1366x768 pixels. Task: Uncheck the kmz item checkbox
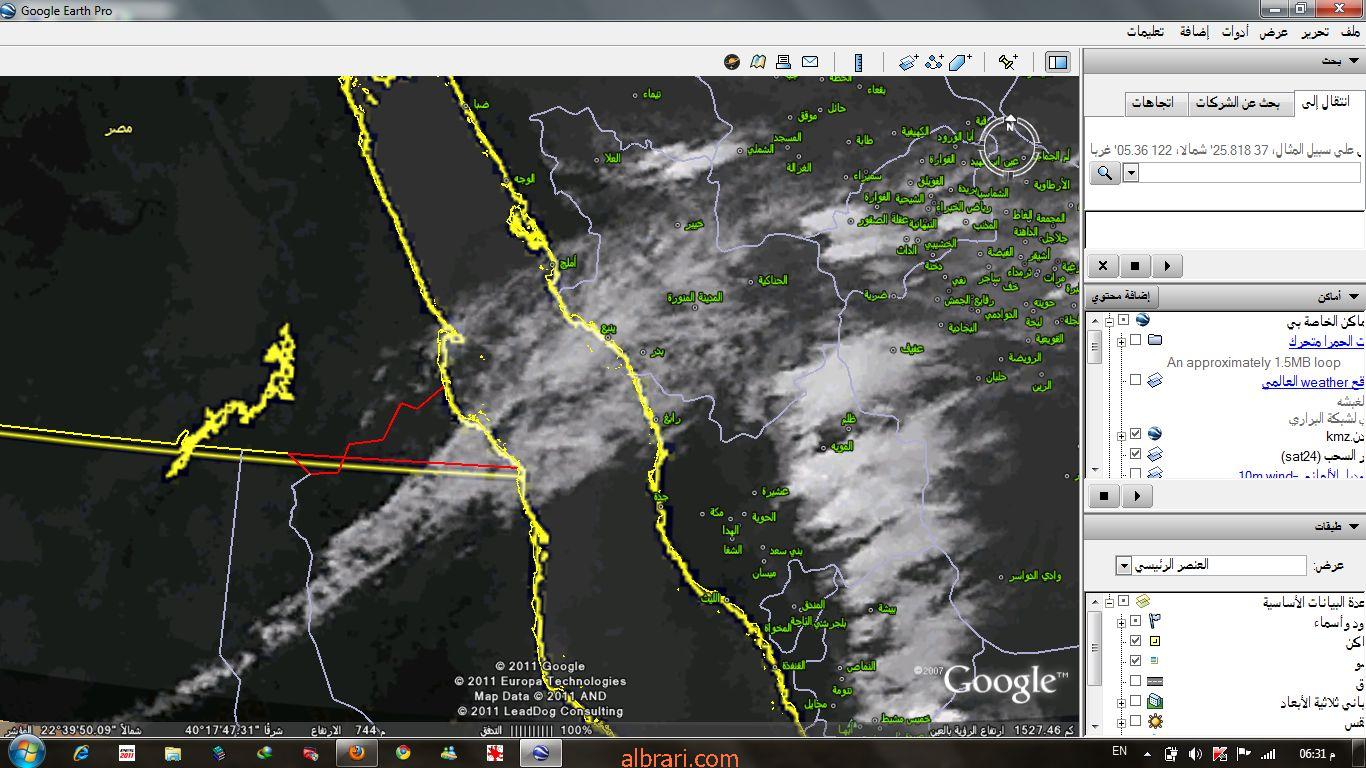point(1135,434)
